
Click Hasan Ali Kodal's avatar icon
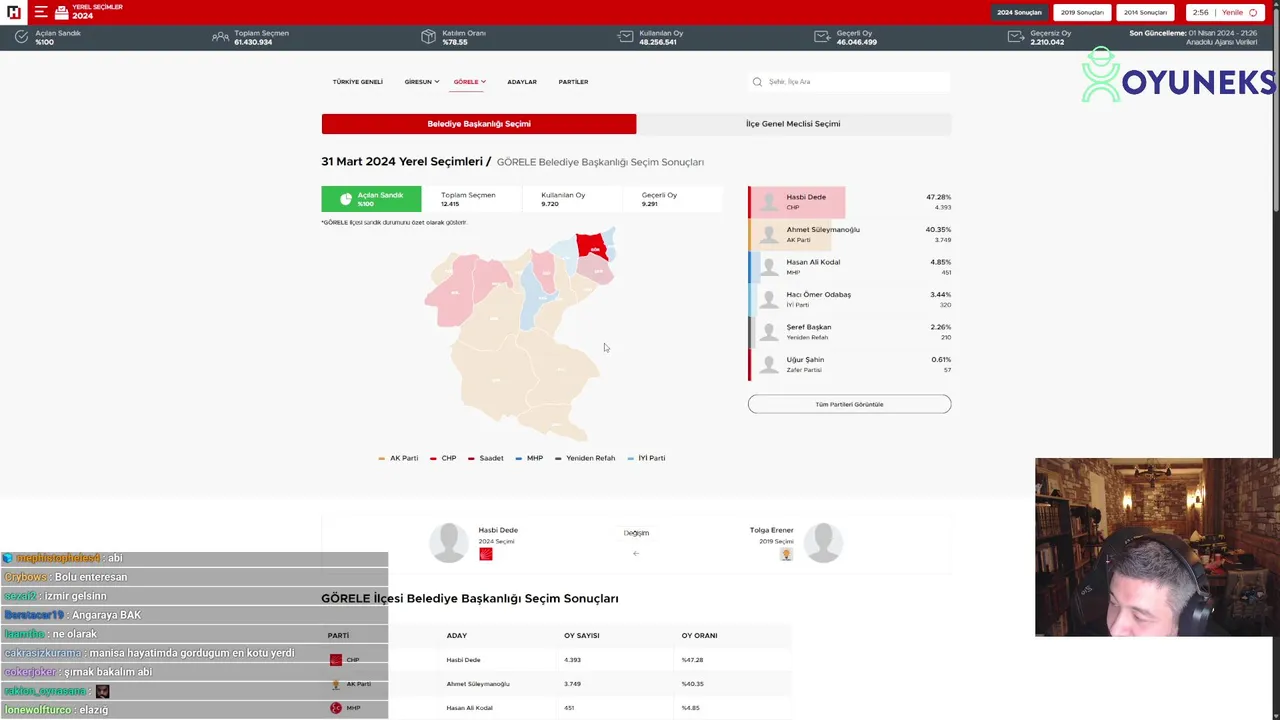pos(769,267)
